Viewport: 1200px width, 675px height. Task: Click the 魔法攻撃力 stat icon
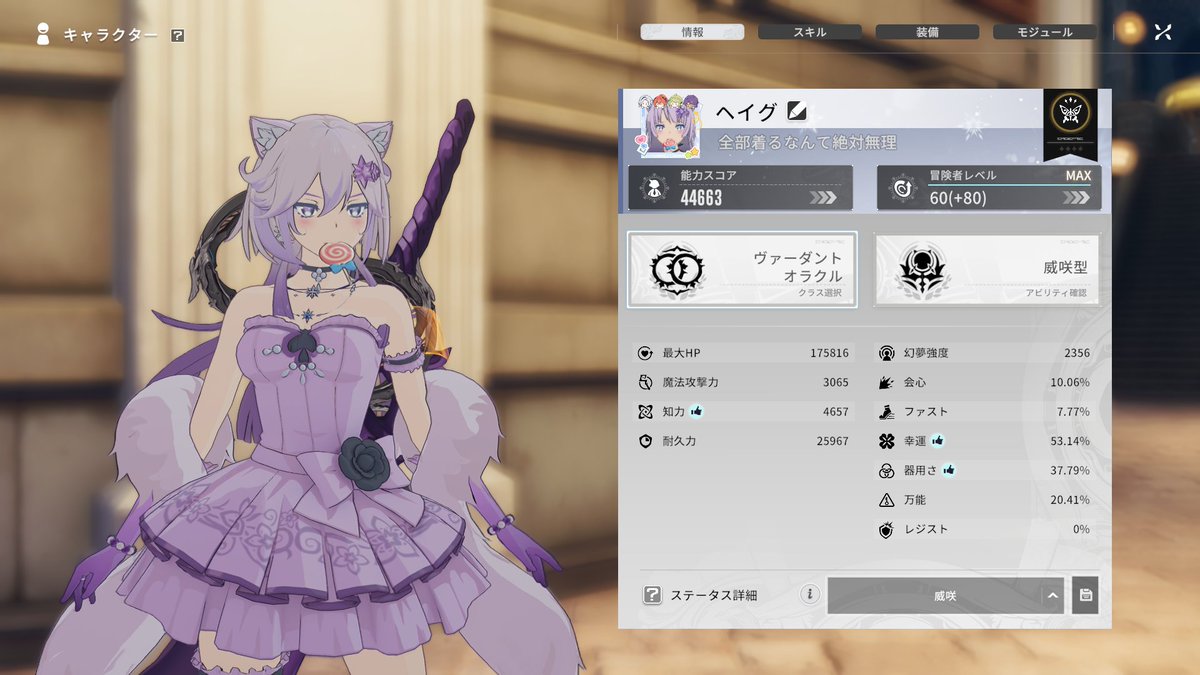[645, 382]
